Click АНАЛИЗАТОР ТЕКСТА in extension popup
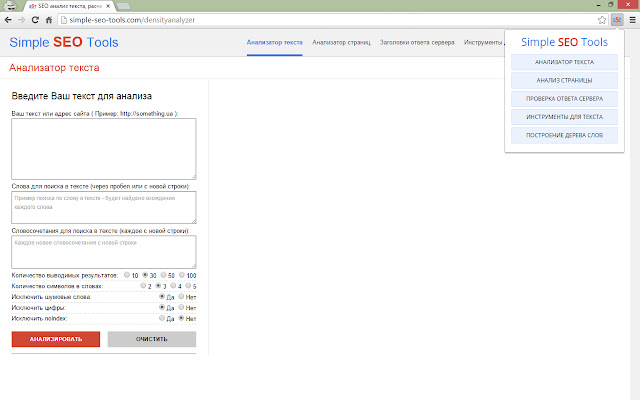Viewport: 640px width, 400px height. pyautogui.click(x=564, y=62)
